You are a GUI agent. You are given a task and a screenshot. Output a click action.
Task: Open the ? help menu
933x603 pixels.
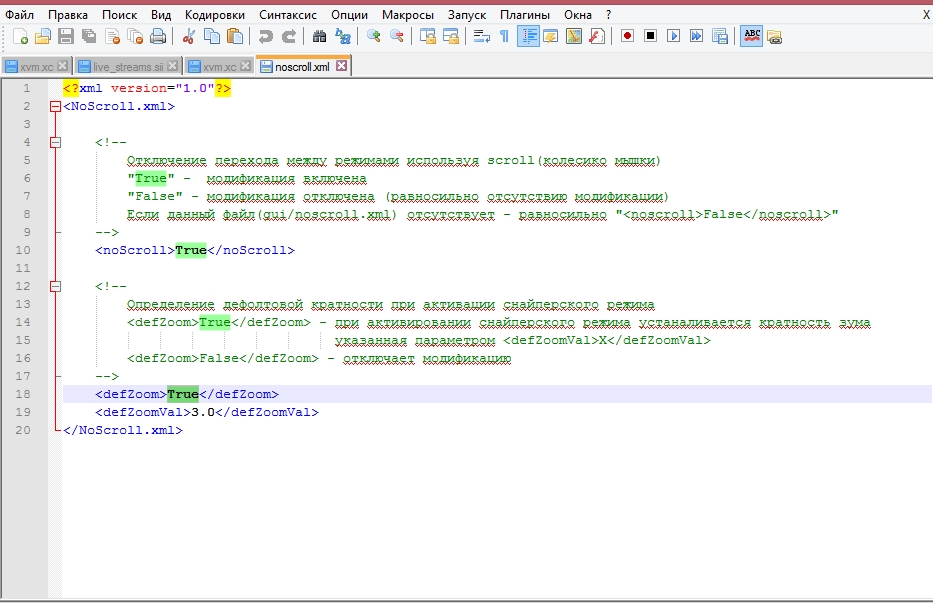[x=608, y=15]
